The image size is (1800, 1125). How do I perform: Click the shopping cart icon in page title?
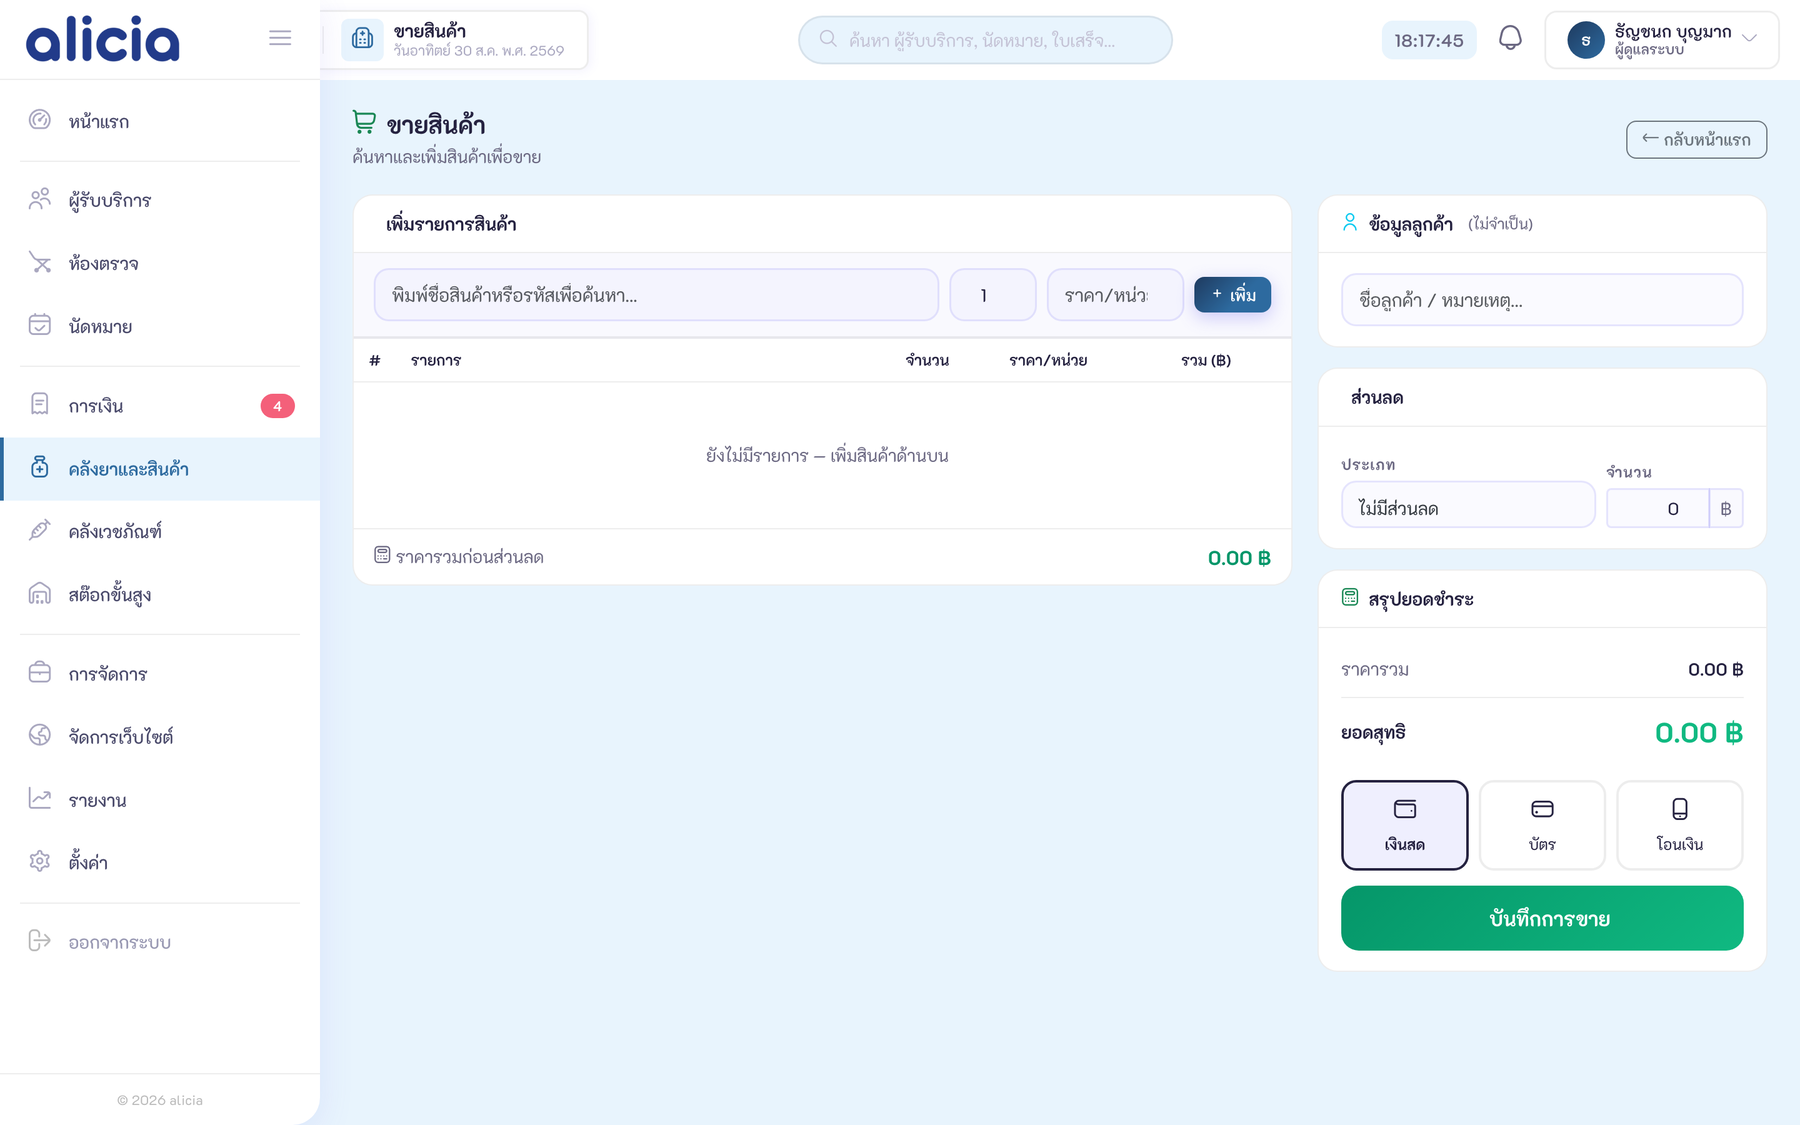tap(364, 123)
